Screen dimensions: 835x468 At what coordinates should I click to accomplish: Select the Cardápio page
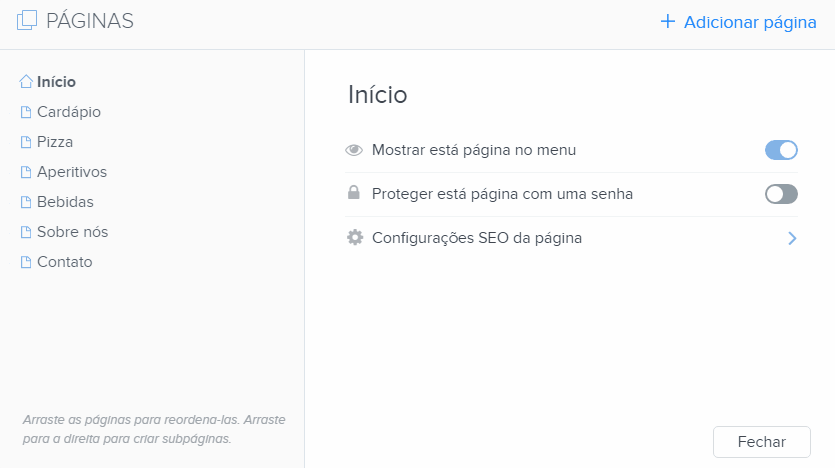tap(69, 112)
